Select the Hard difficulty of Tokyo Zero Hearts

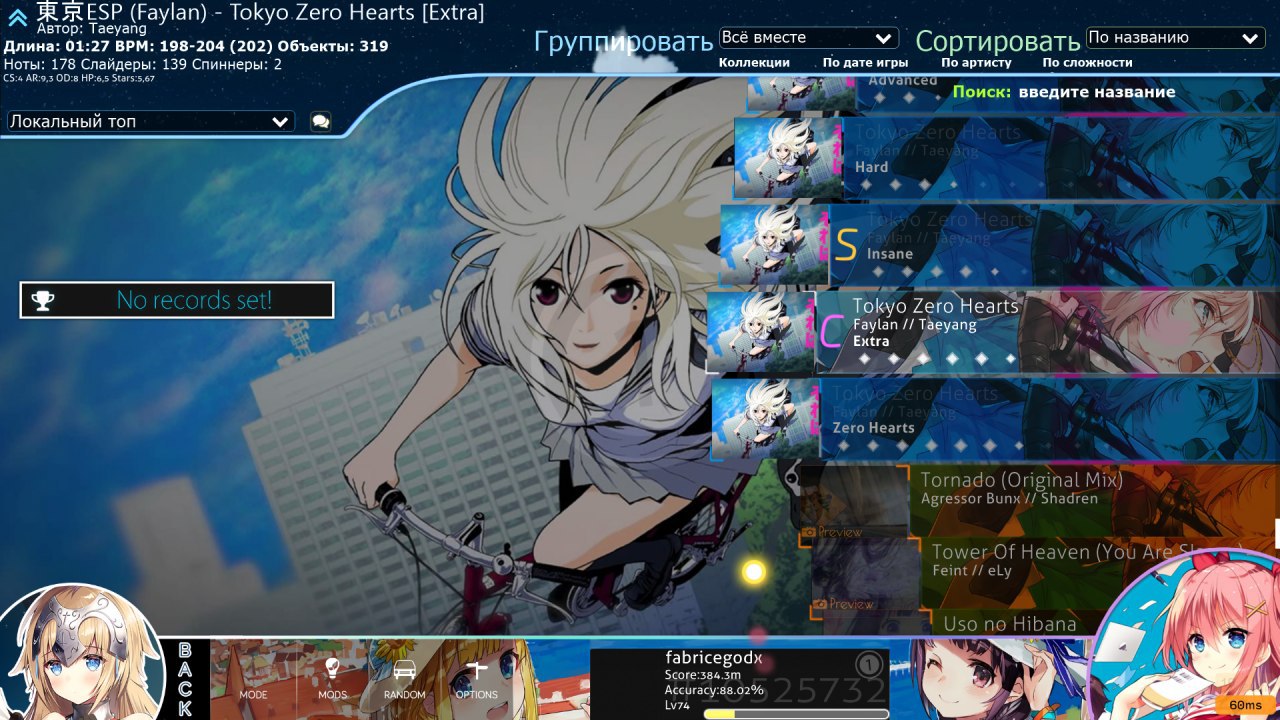pos(1007,158)
